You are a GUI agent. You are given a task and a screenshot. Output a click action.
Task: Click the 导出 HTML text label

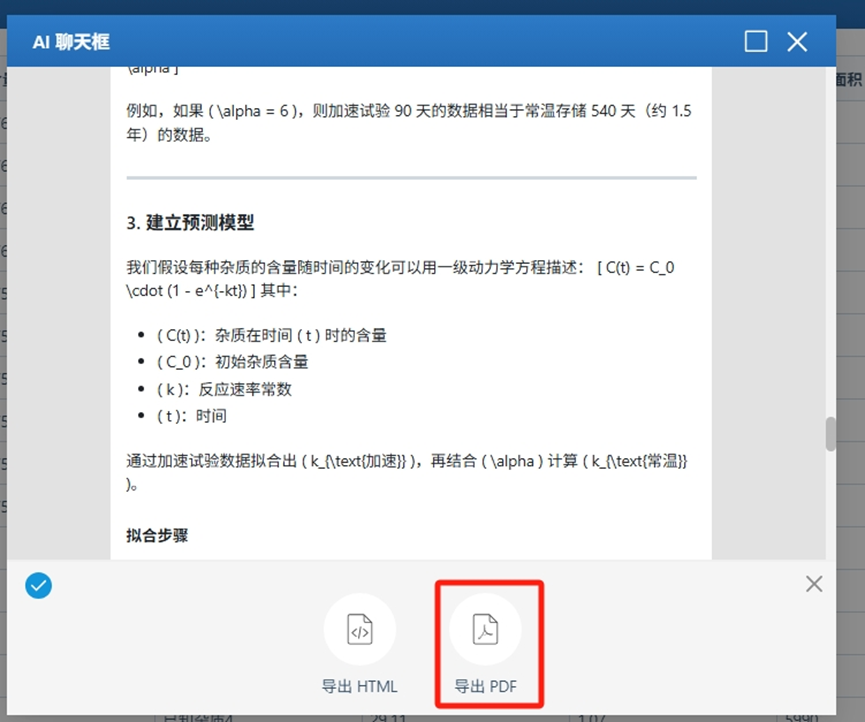(359, 687)
